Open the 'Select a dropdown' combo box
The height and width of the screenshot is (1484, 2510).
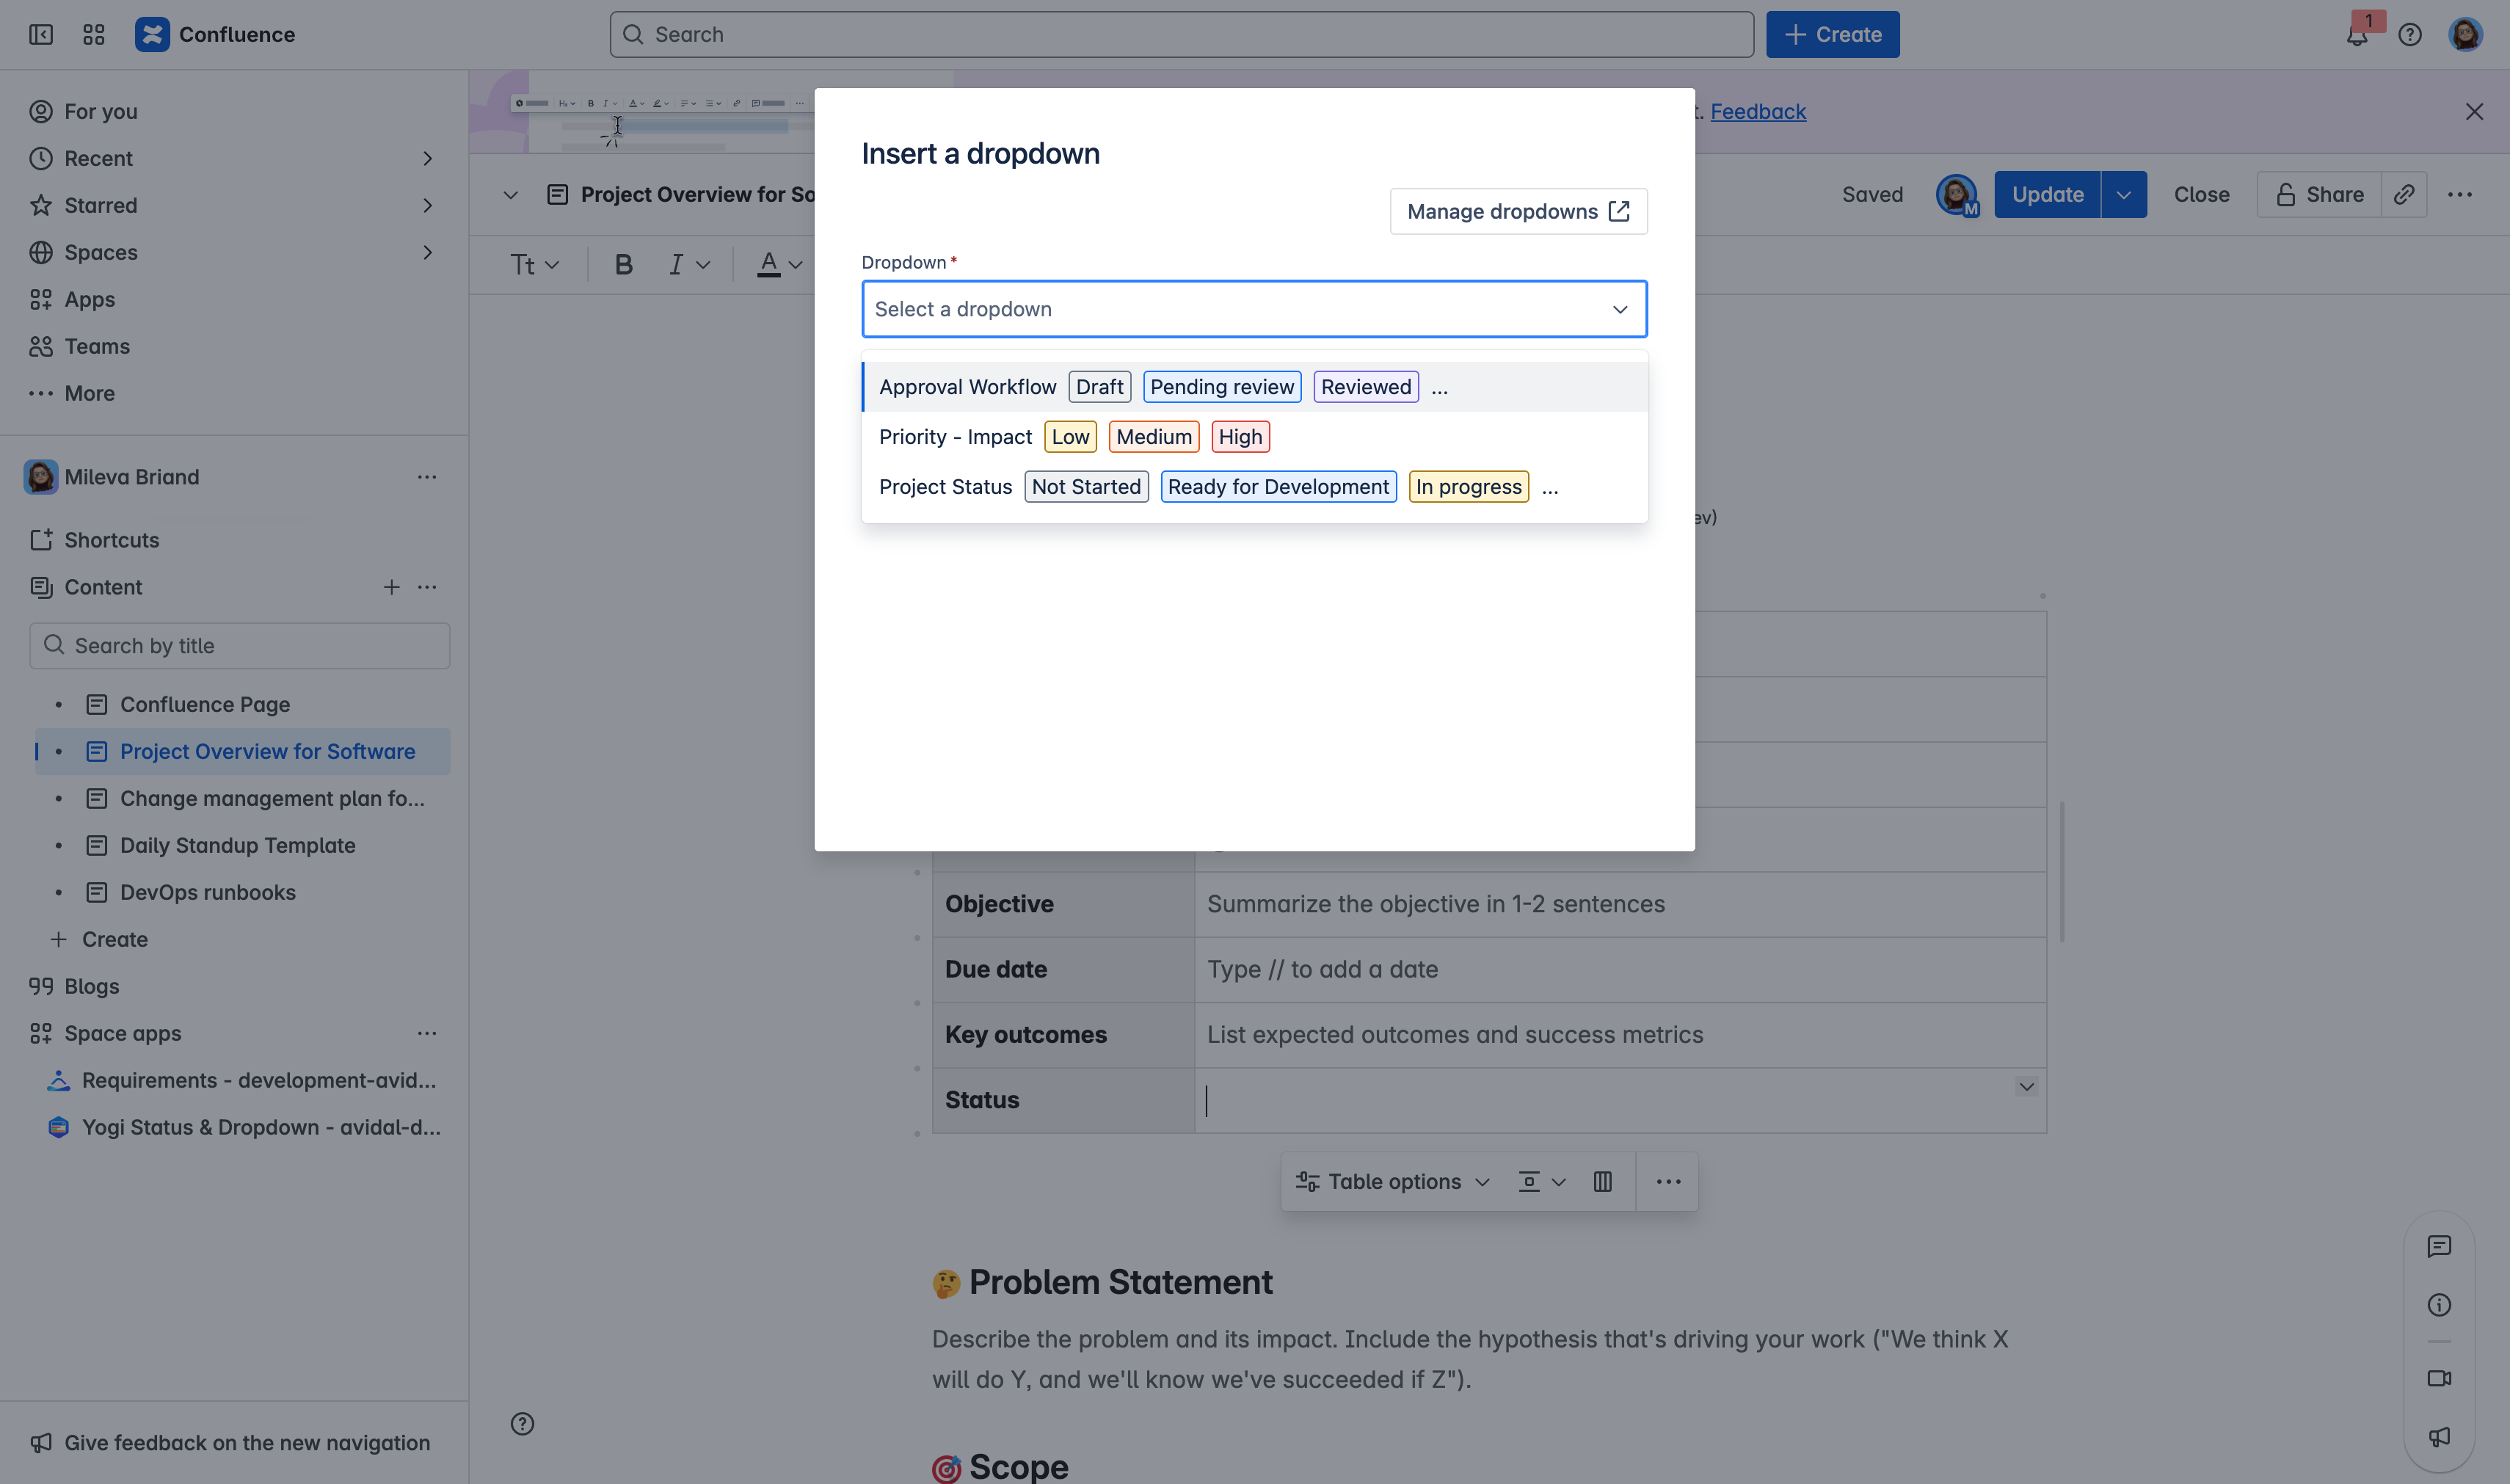click(x=1253, y=309)
